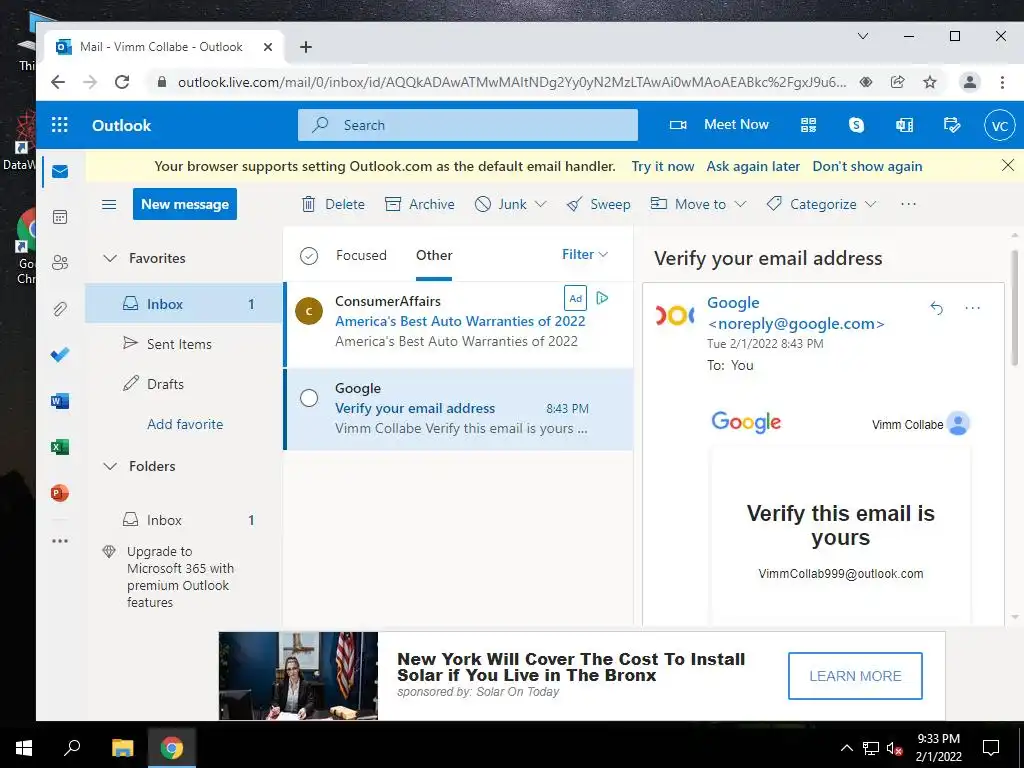Open the Office apps icon in header

904,125
